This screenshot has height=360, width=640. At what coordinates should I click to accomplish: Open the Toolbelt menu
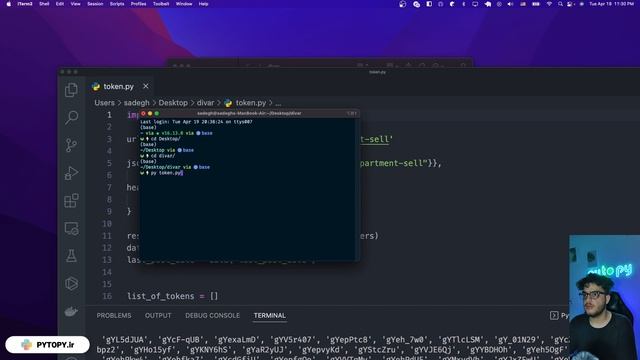tap(161, 4)
